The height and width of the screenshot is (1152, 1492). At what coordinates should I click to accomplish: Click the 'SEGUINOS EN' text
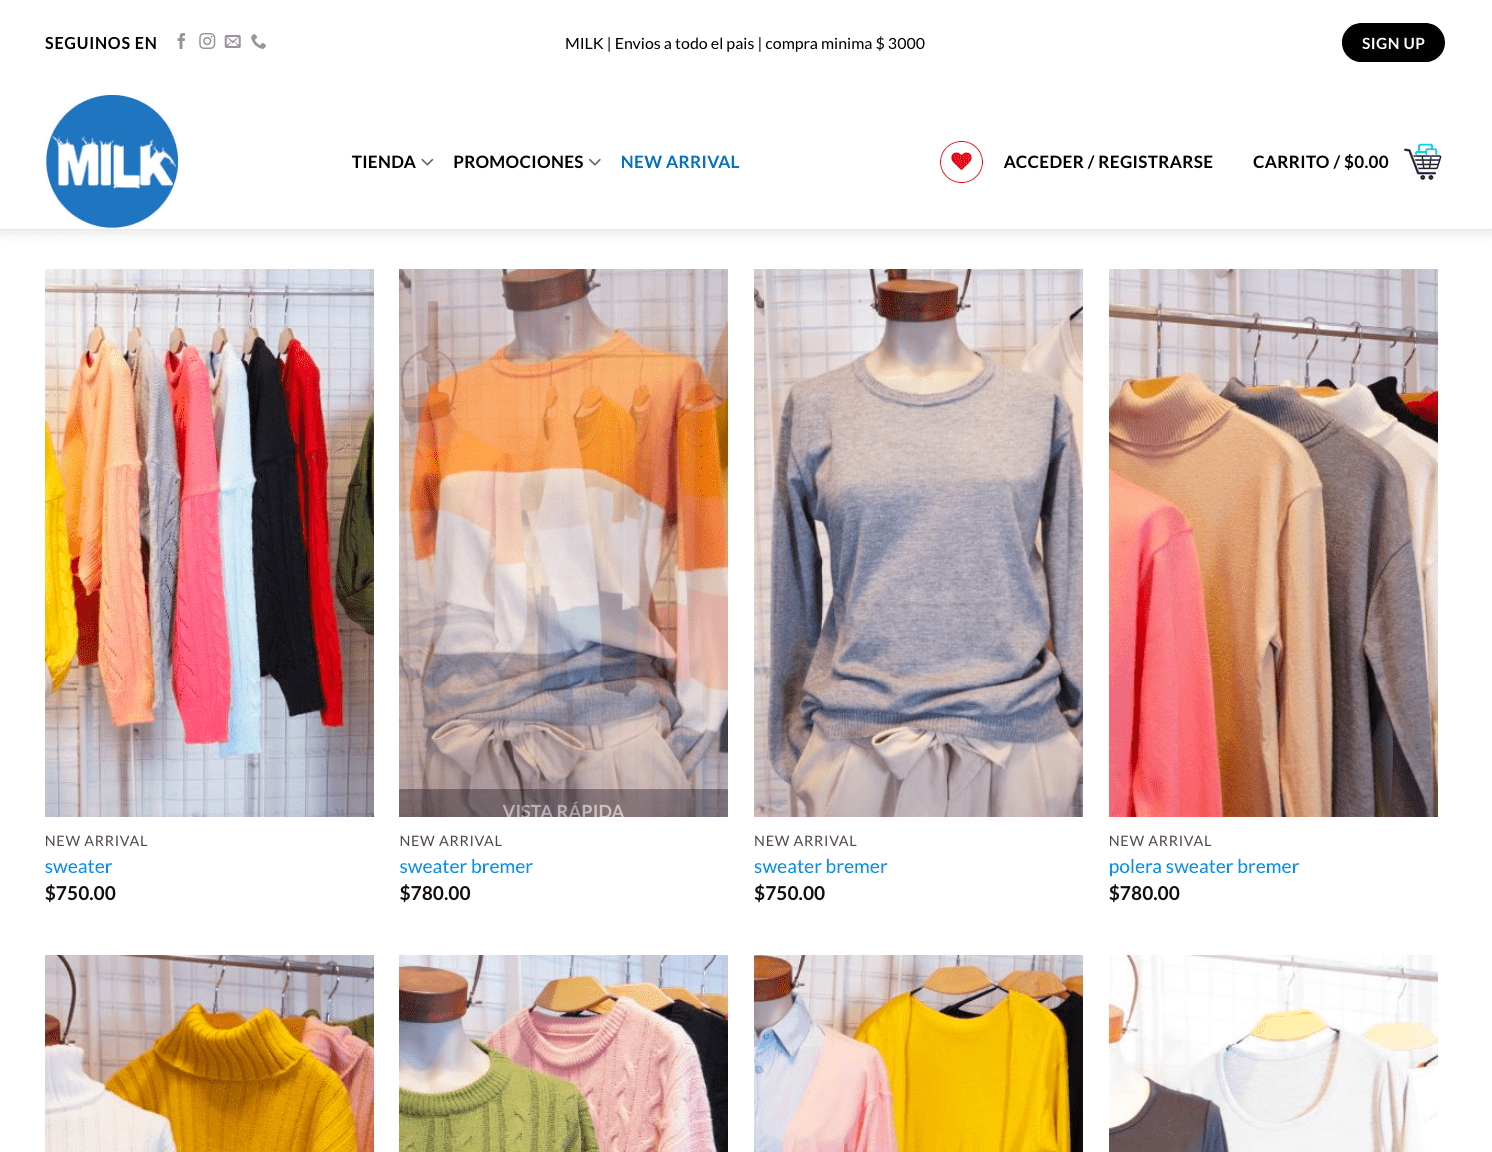point(101,43)
